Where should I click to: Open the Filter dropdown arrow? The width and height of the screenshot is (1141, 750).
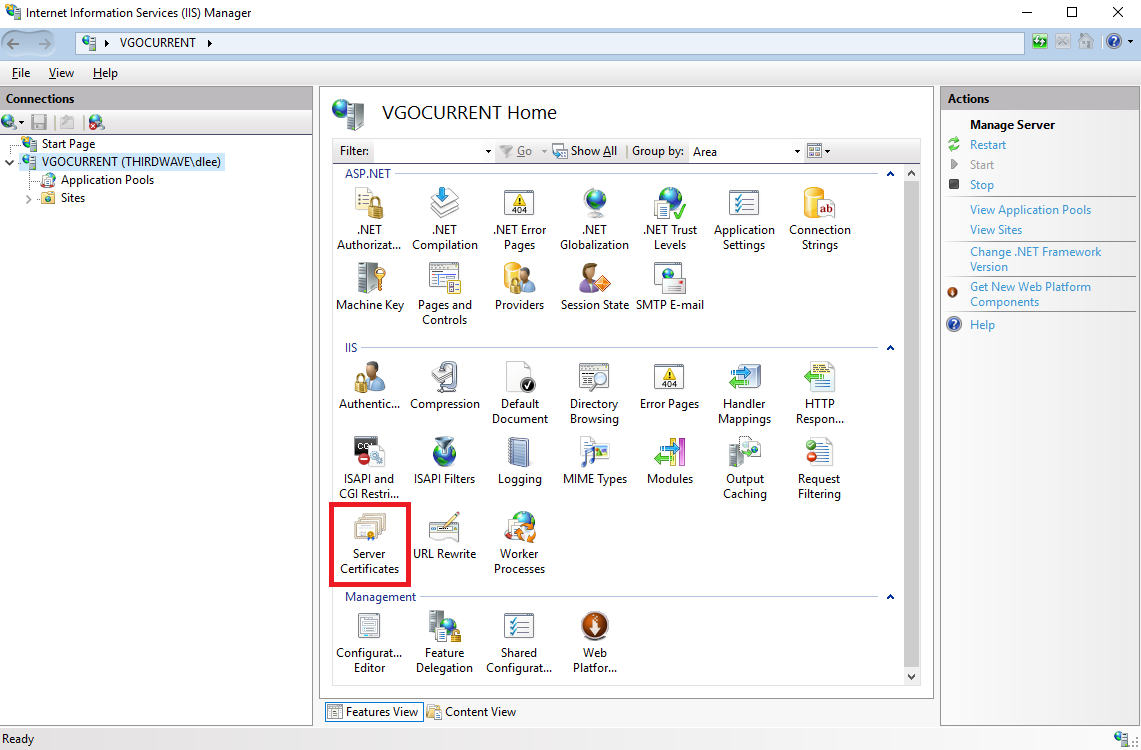point(488,151)
